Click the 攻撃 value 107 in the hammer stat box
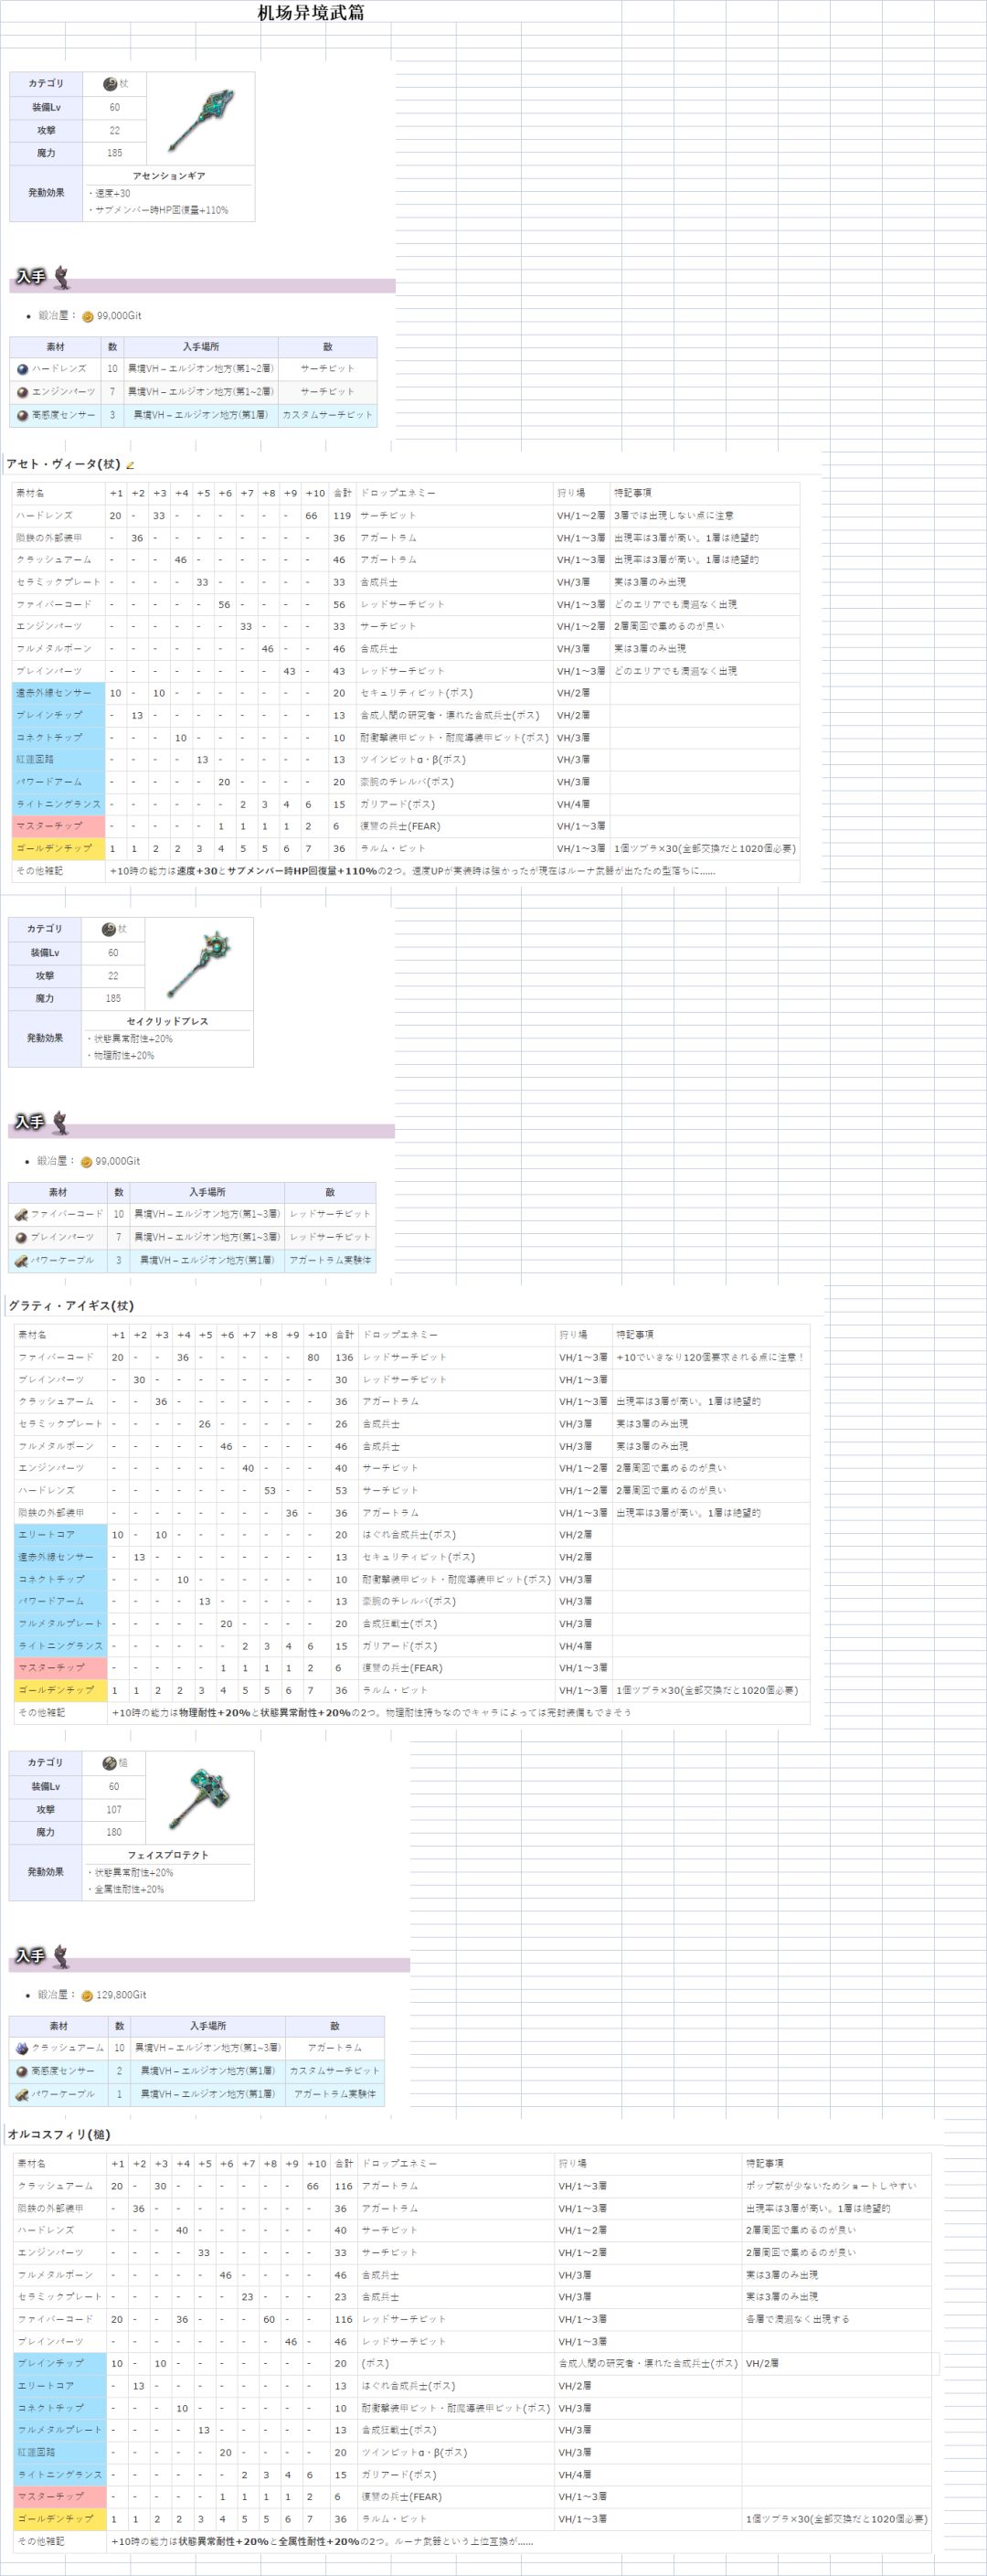This screenshot has height=2576, width=987. (114, 1810)
